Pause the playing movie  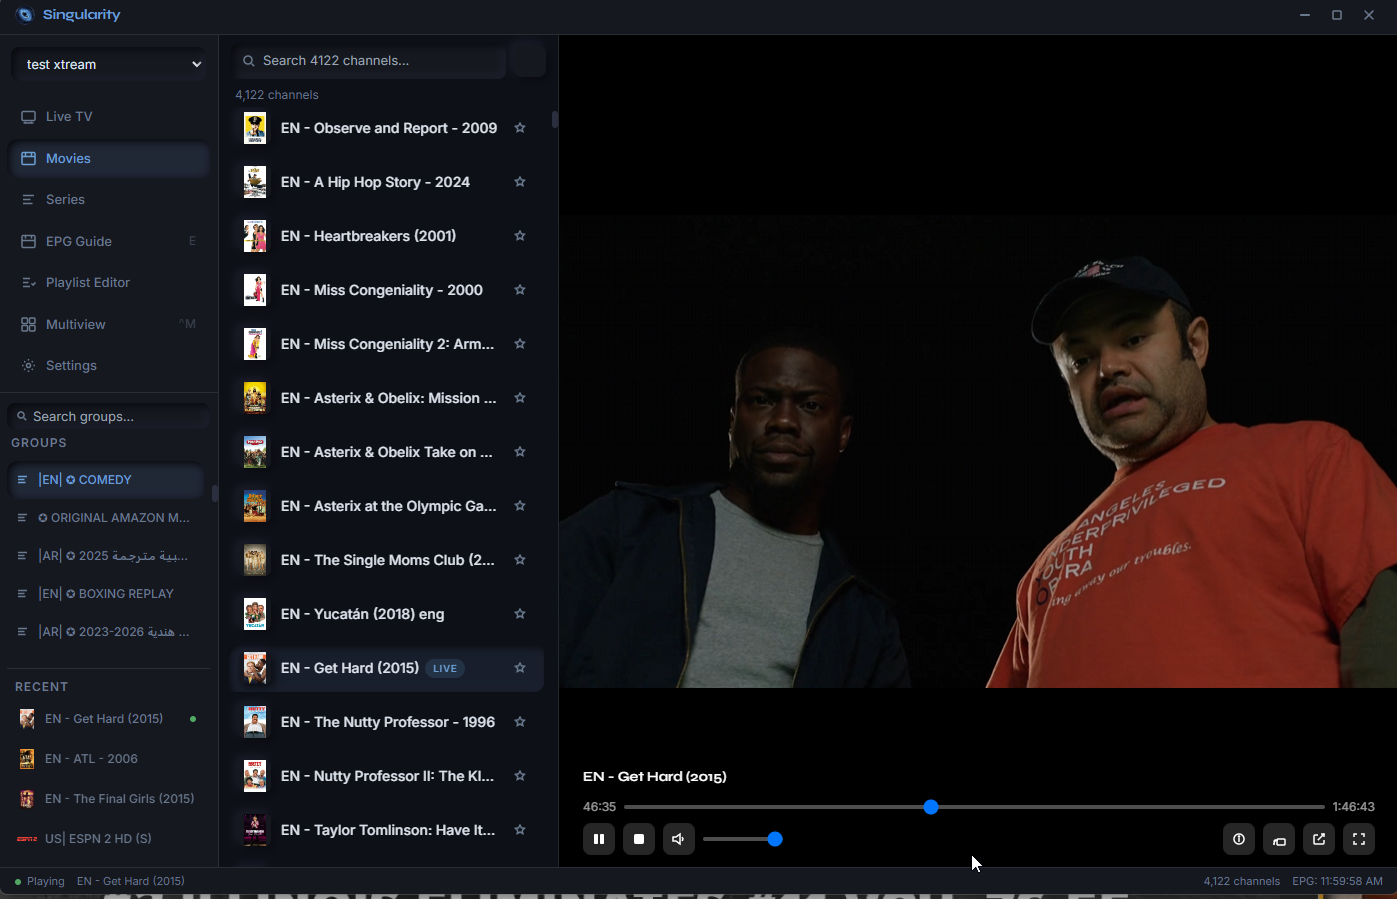pos(599,839)
